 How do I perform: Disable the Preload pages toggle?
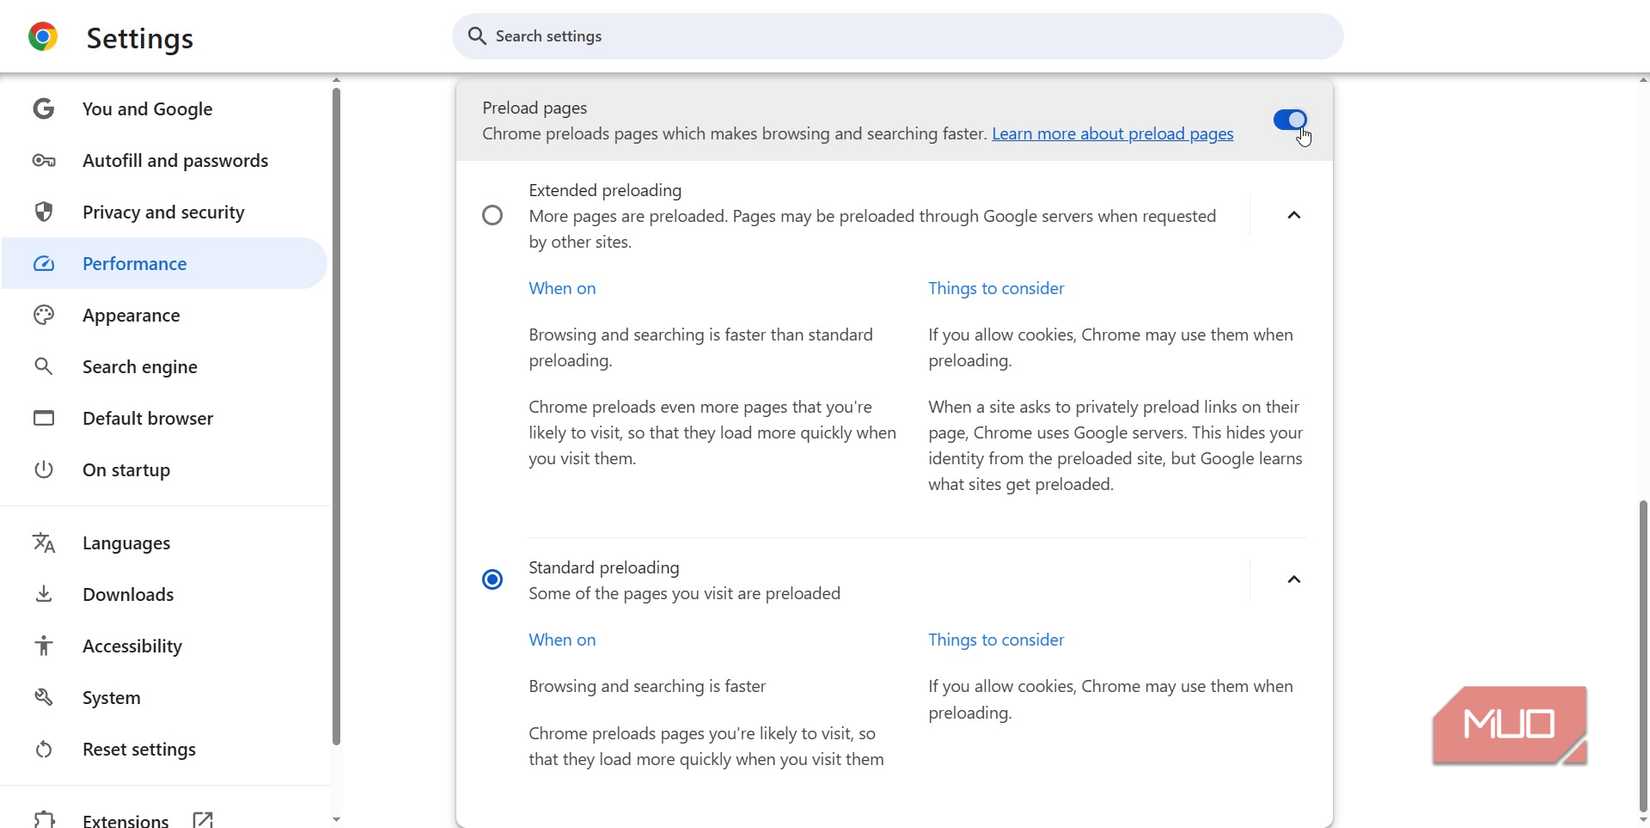click(x=1289, y=120)
